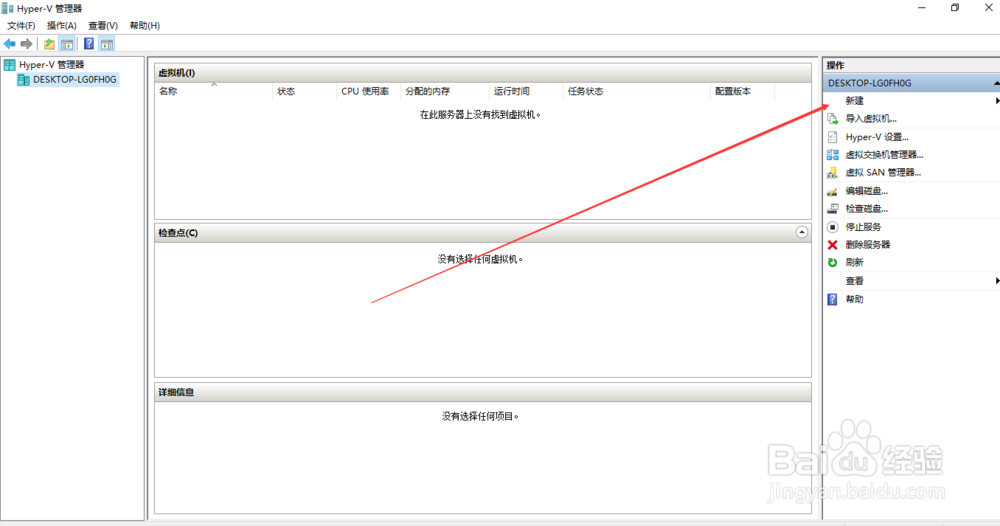Click the DESKTOP-LG0FH0G server icon in tree
The image size is (1000, 526).
(x=24, y=80)
